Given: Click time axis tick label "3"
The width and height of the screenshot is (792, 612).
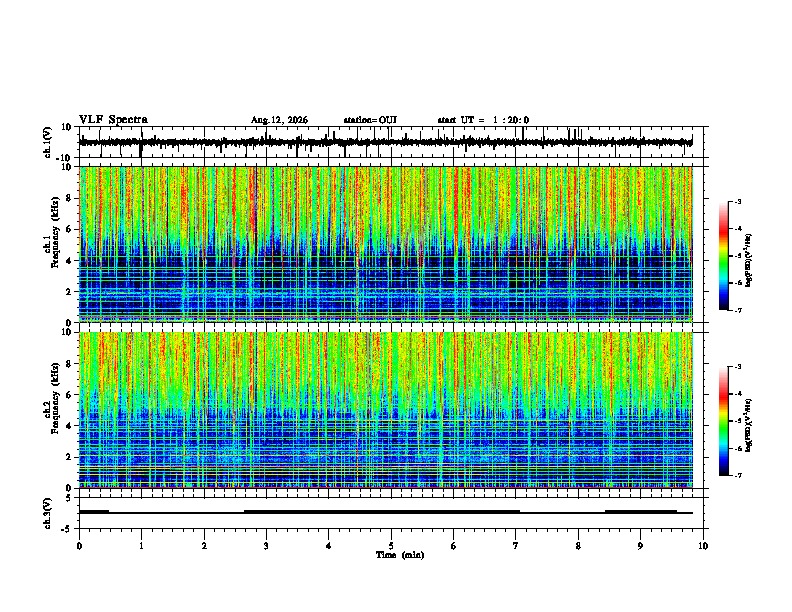Looking at the screenshot, I should (266, 546).
